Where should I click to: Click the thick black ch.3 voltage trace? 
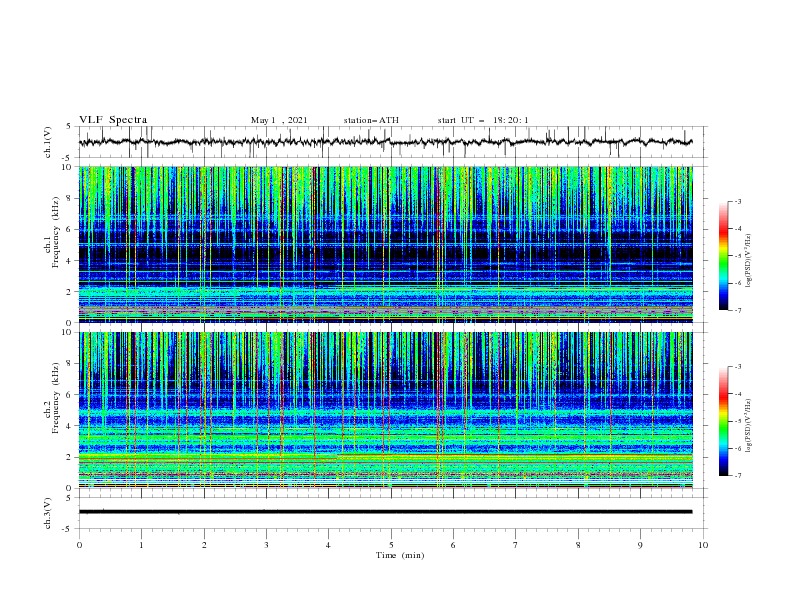click(385, 512)
